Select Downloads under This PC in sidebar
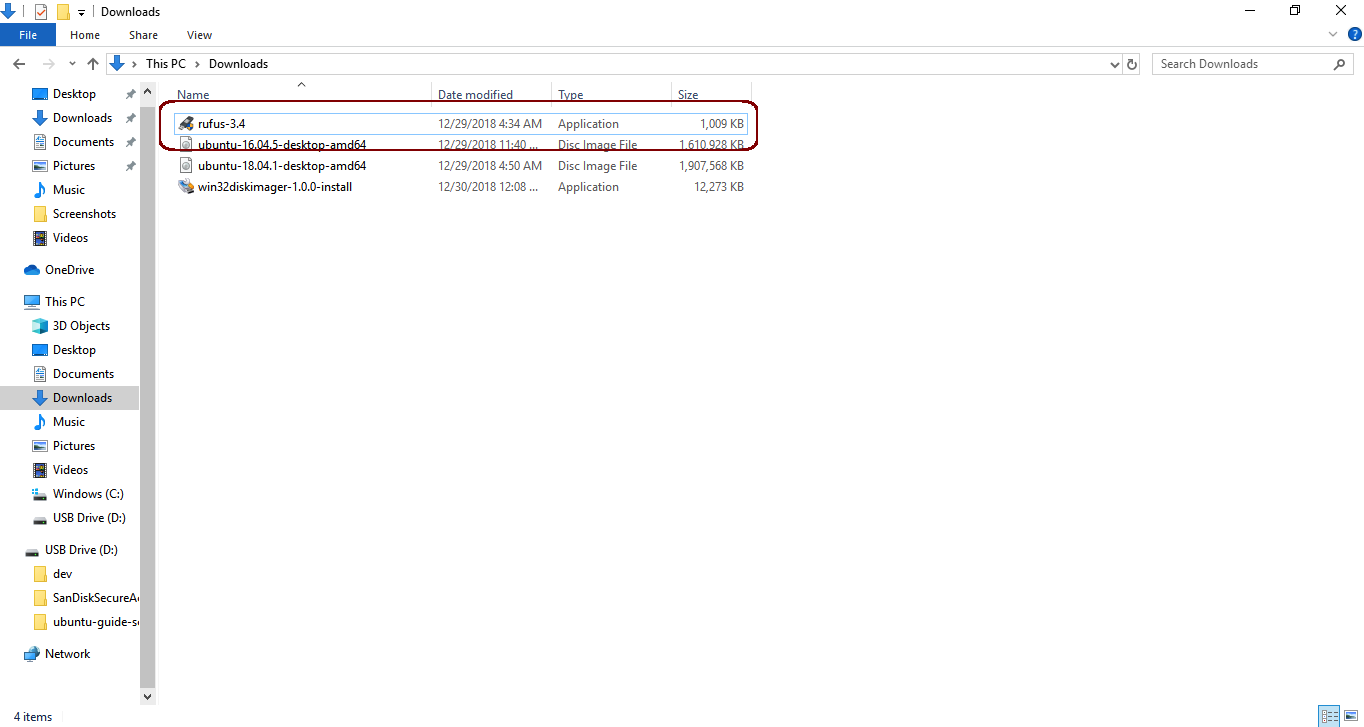The image size is (1364, 727). pyautogui.click(x=82, y=398)
